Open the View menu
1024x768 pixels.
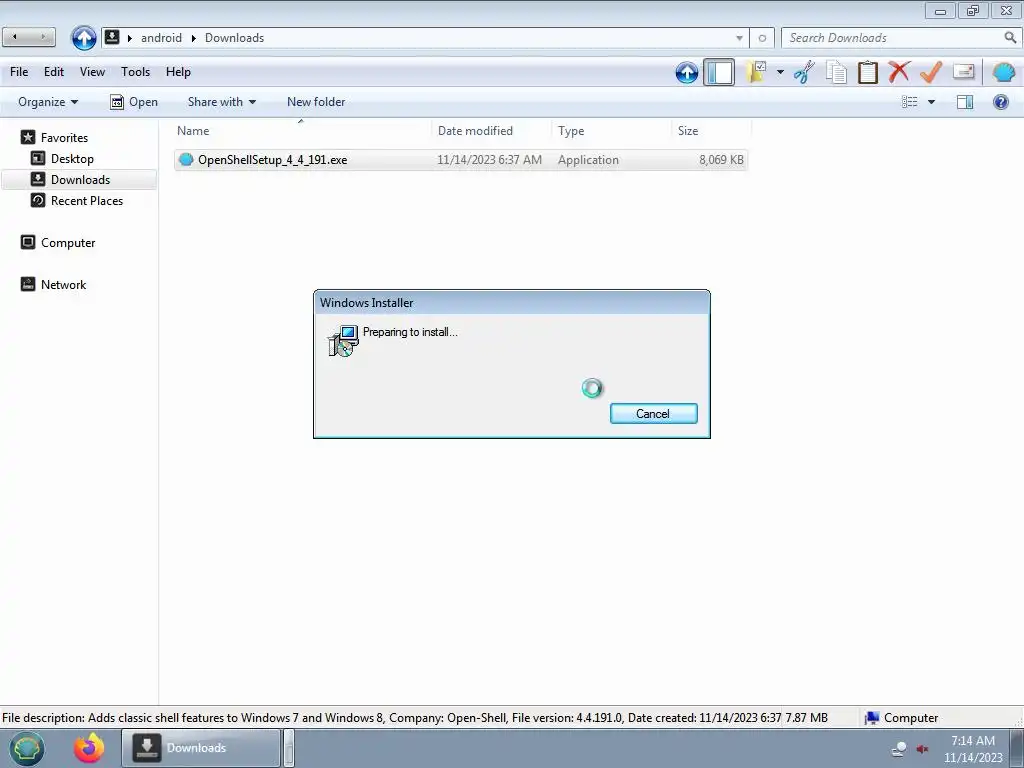pyautogui.click(x=92, y=72)
